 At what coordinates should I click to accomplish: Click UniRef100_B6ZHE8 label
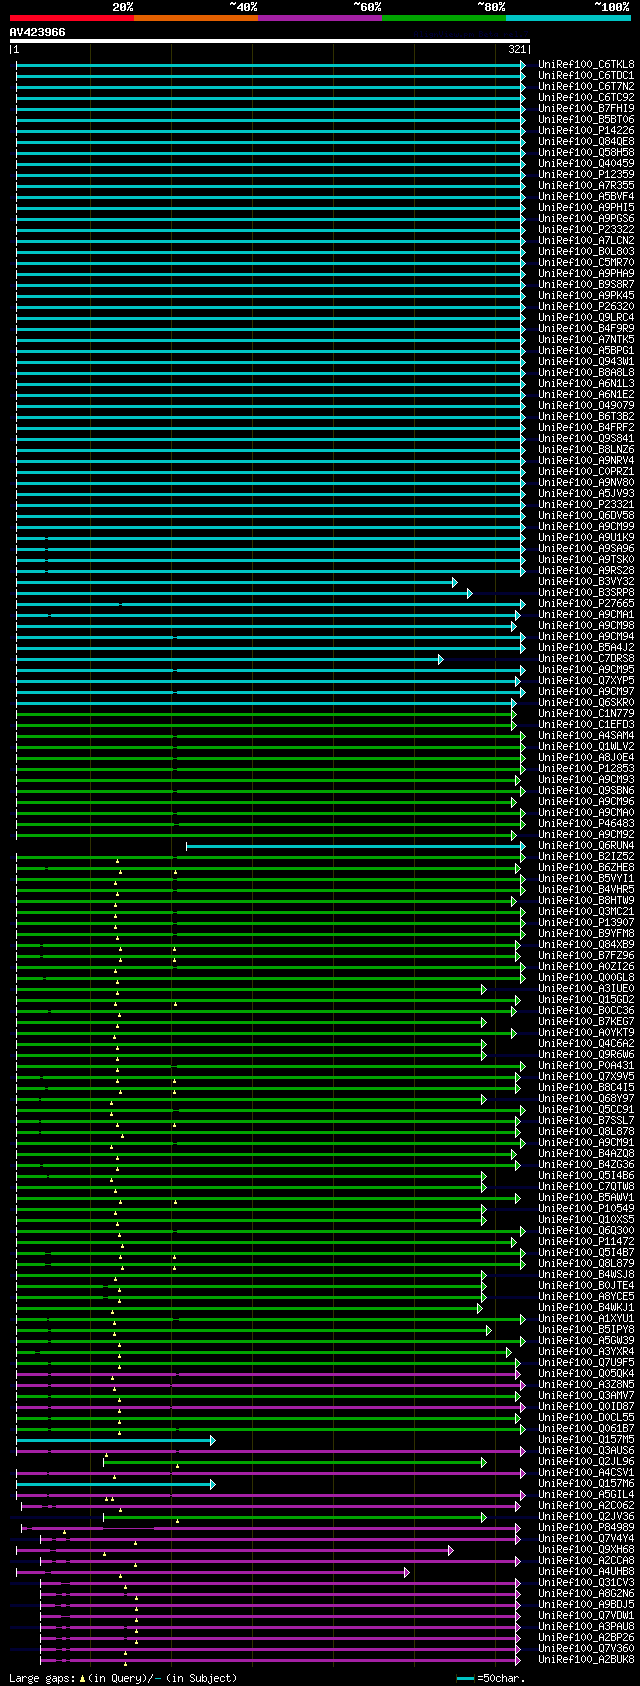(x=586, y=867)
